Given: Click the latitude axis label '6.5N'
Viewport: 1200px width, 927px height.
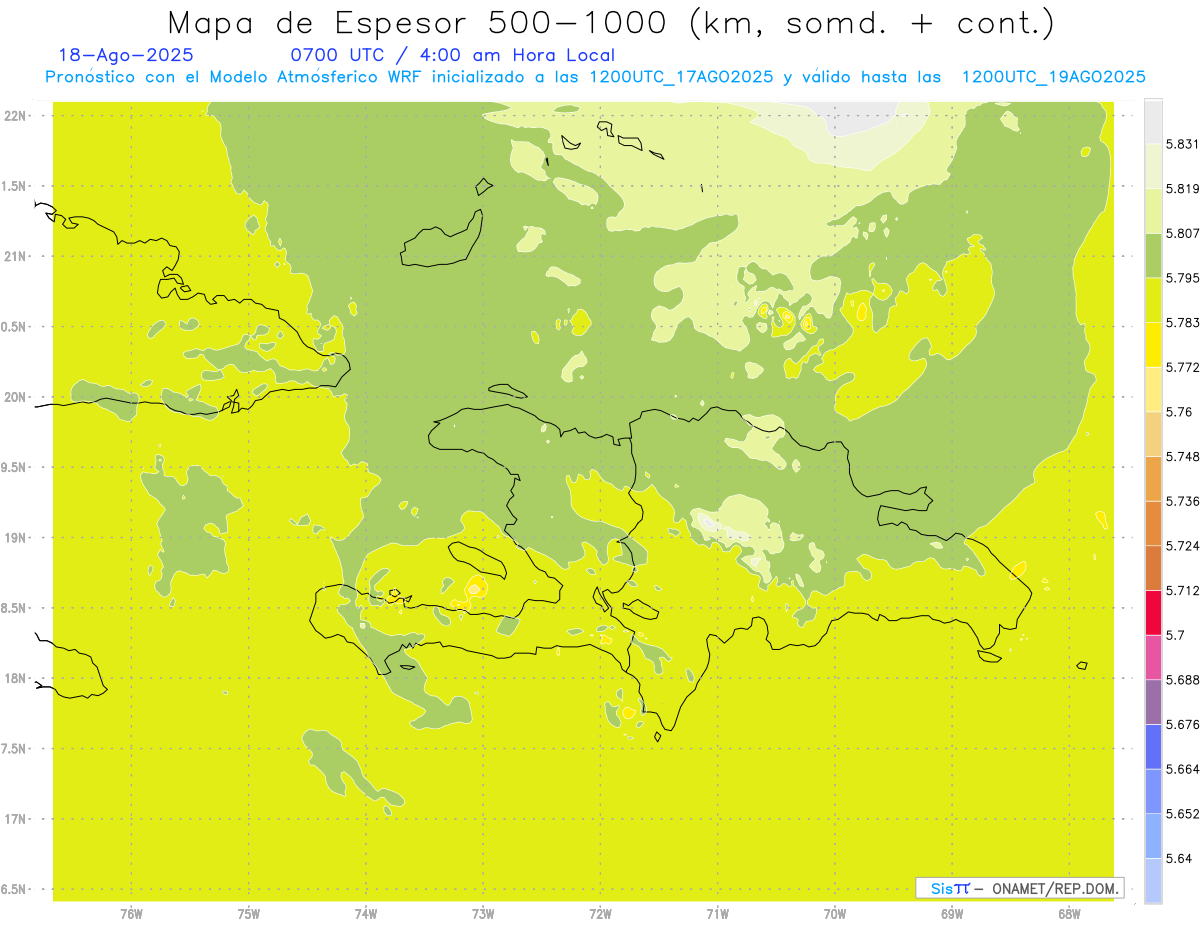Looking at the screenshot, I should 15,890.
